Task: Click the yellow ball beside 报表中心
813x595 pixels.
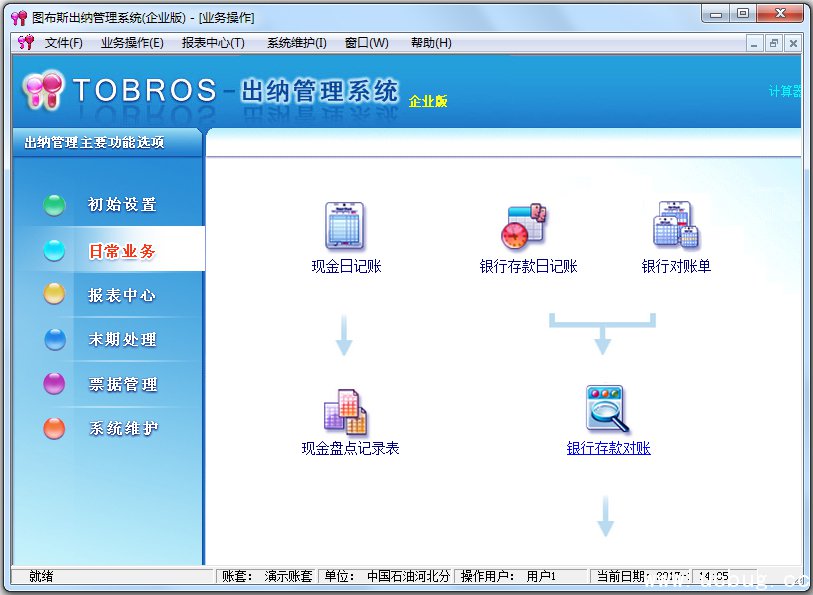Action: (x=54, y=294)
